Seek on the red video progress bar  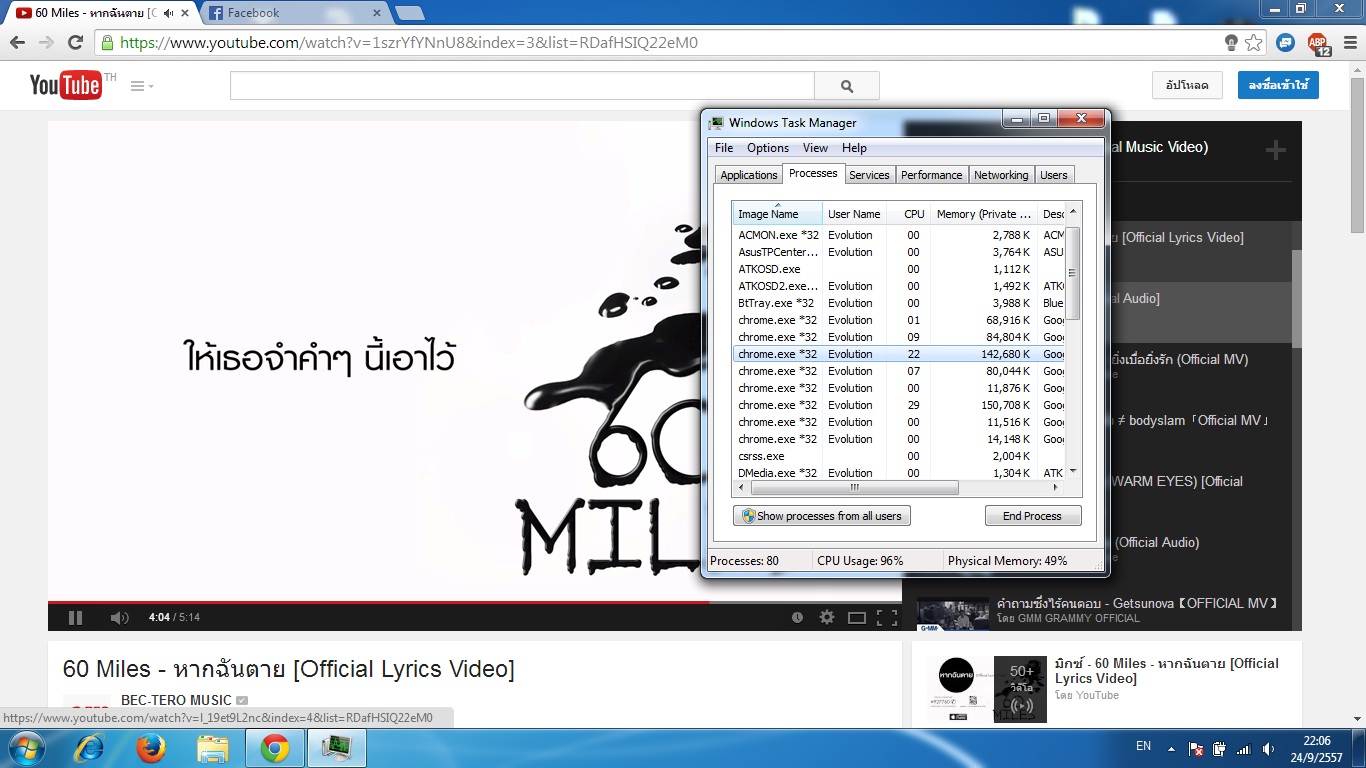click(378, 602)
